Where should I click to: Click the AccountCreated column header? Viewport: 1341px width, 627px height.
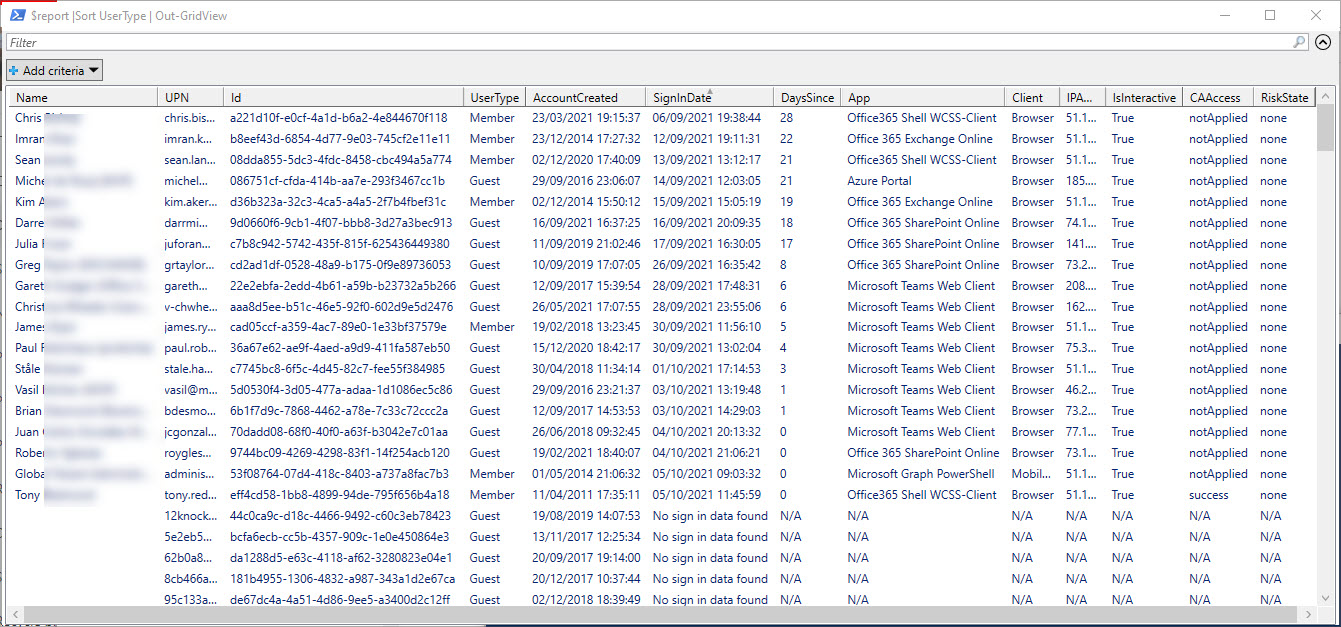(x=586, y=97)
